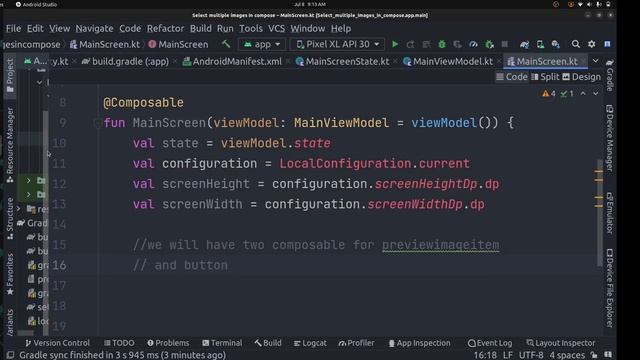Click the Make Project hammer icon
Image resolution: width=640 pixels, height=360 pixels.
[226, 44]
